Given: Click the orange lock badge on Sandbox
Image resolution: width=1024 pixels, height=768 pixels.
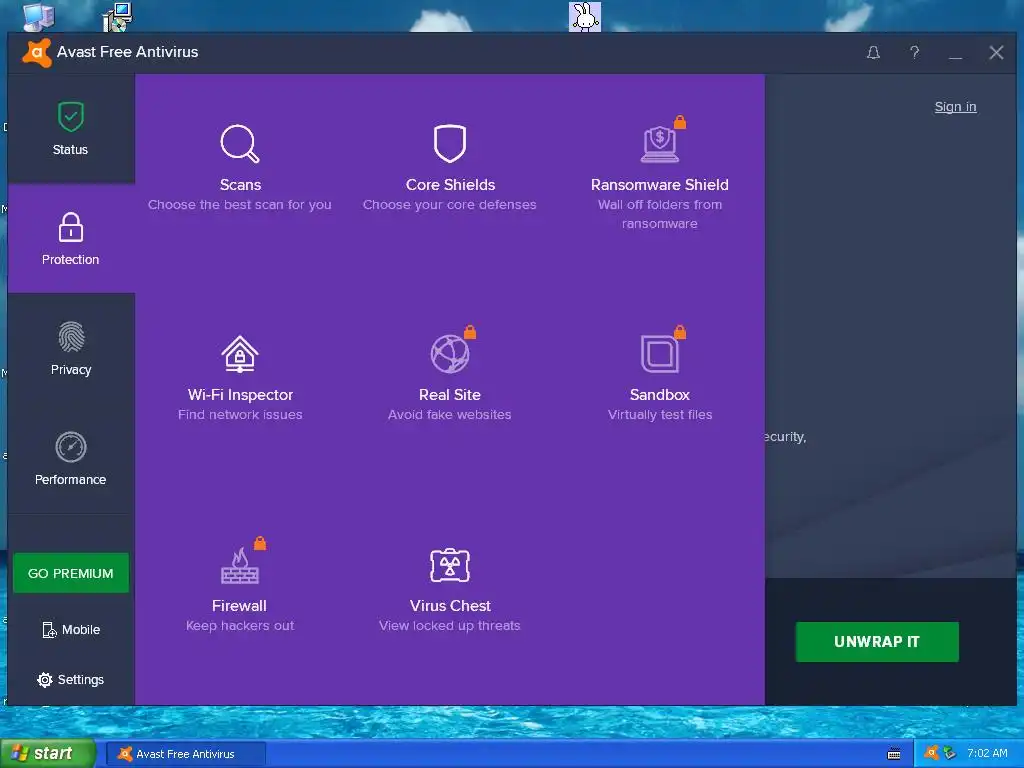Looking at the screenshot, I should pos(680,332).
